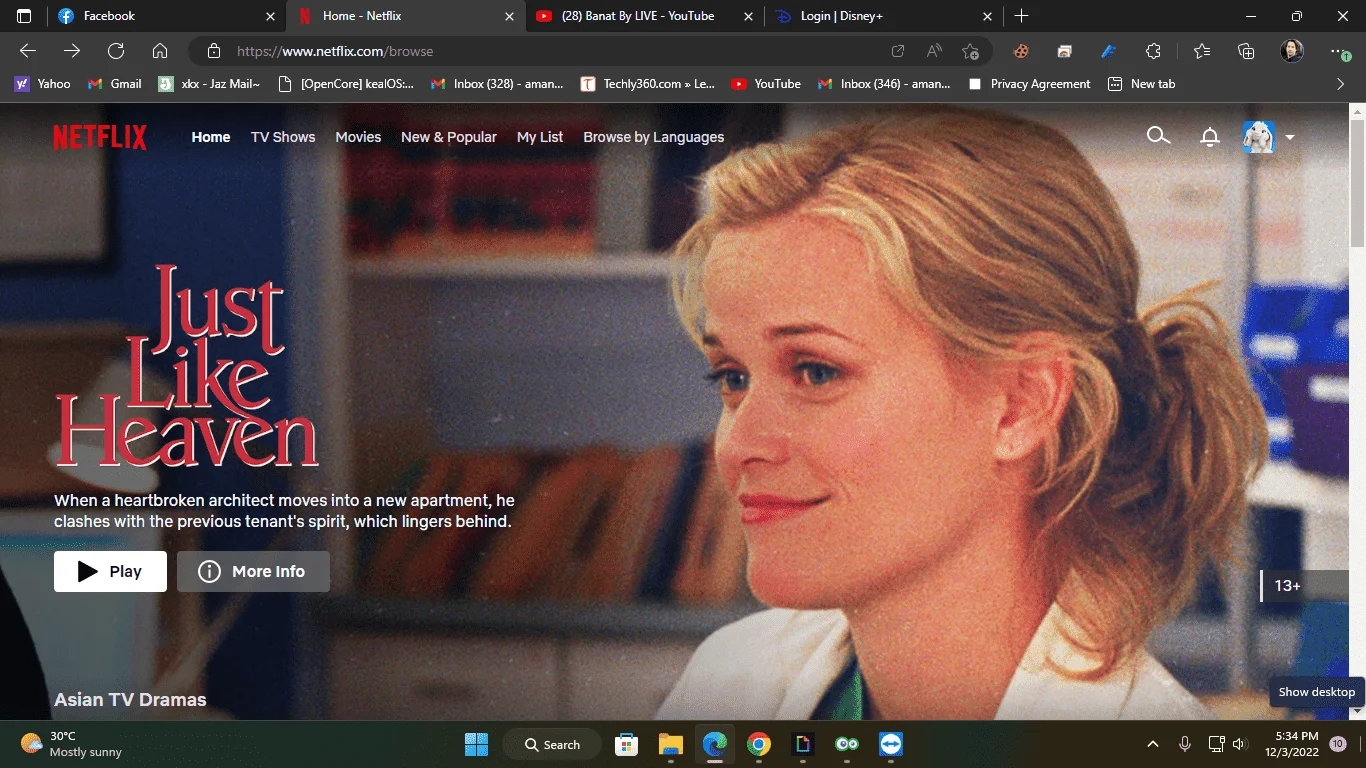Screen dimensions: 1366x768
Task: Open volume control in system tray
Action: 1240,744
